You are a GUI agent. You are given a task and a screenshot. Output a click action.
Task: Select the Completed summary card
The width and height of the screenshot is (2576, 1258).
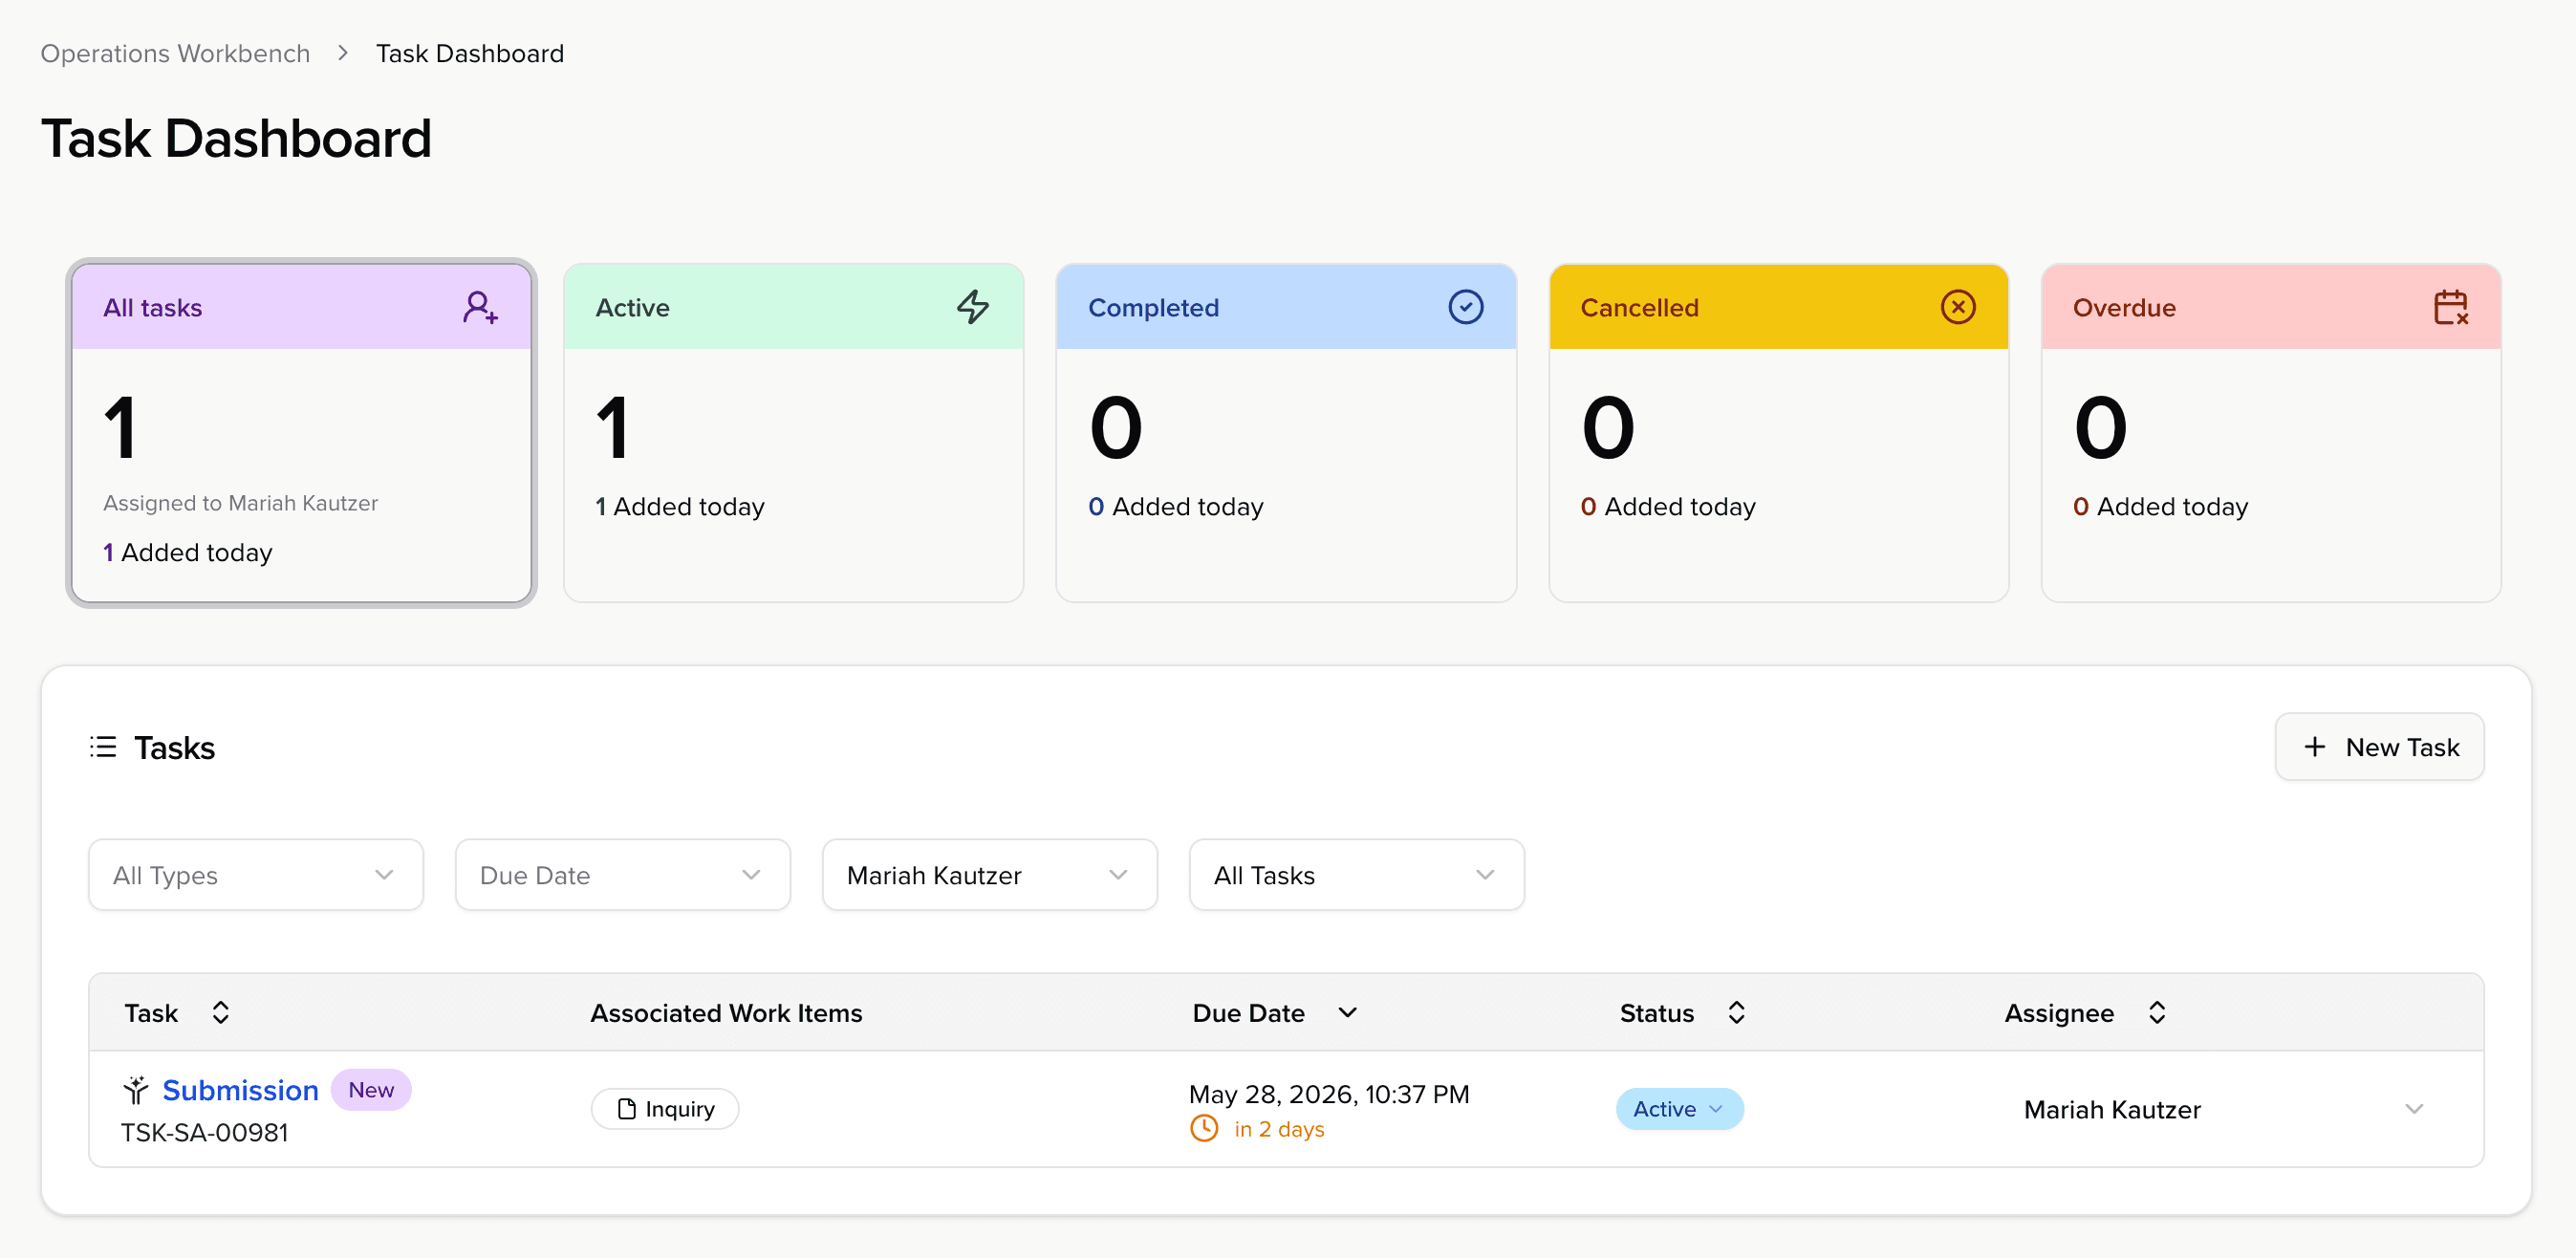tap(1286, 433)
